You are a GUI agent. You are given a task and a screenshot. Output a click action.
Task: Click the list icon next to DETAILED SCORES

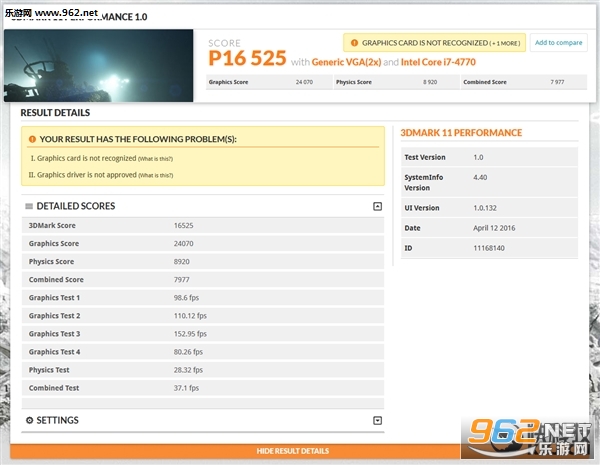(x=29, y=206)
